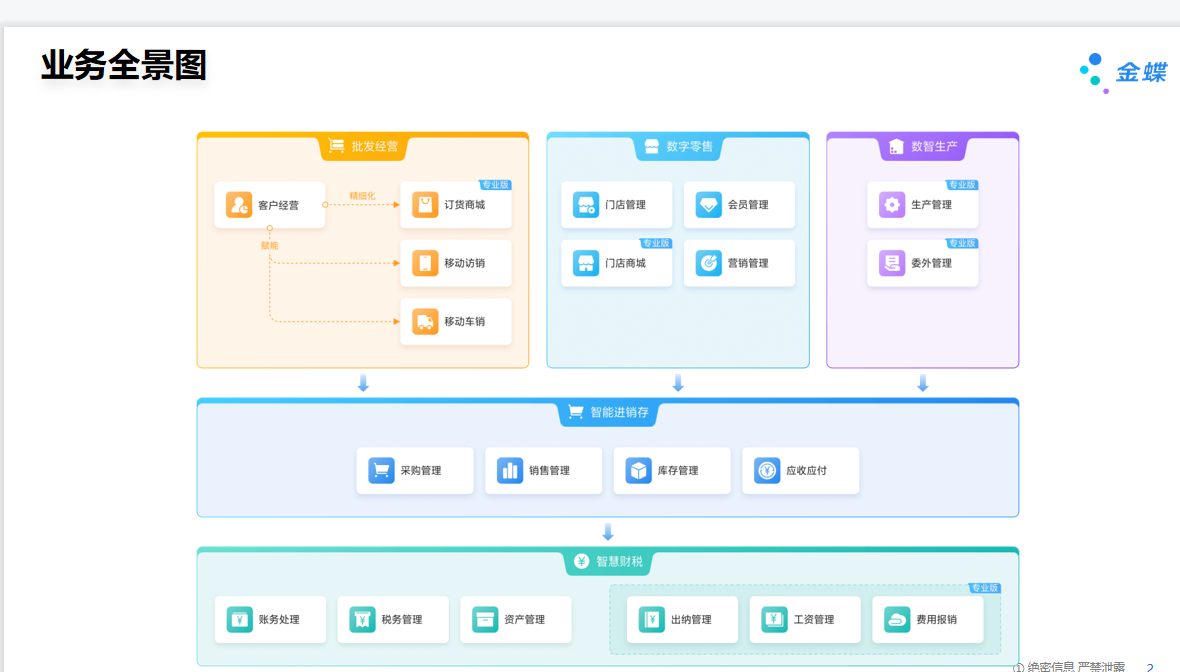Click the 金蝶 logo at top right

(x=1124, y=72)
